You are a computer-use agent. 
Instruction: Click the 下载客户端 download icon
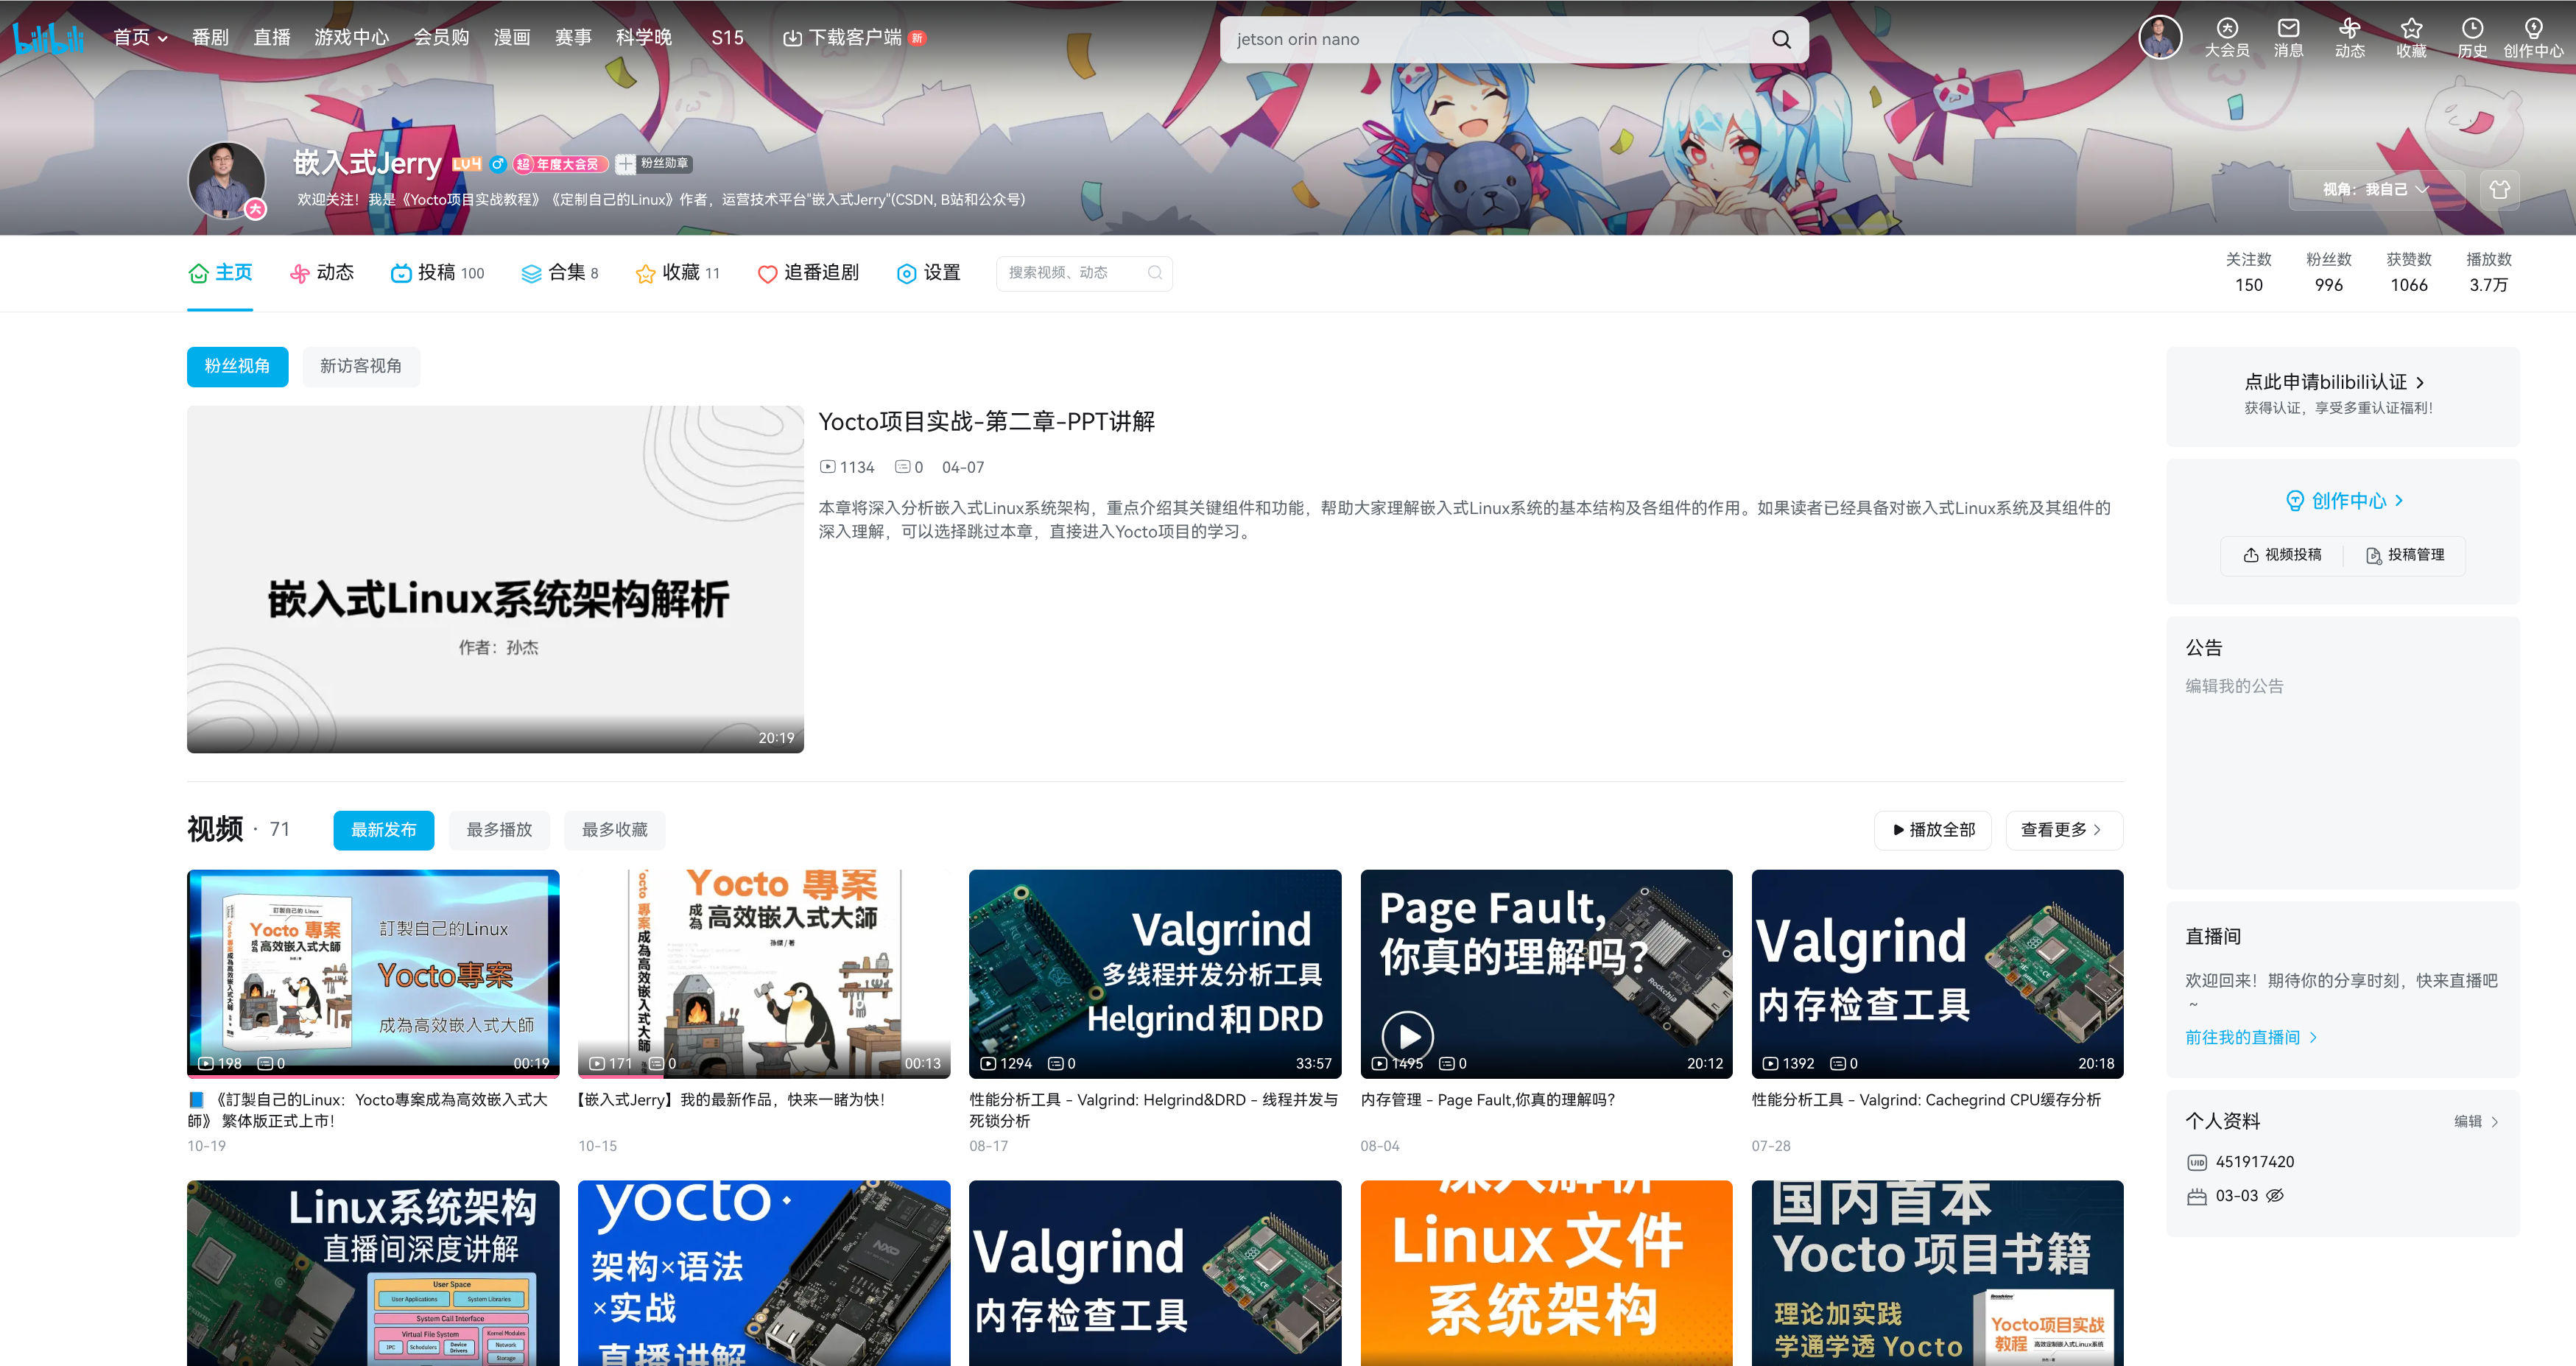[x=792, y=37]
